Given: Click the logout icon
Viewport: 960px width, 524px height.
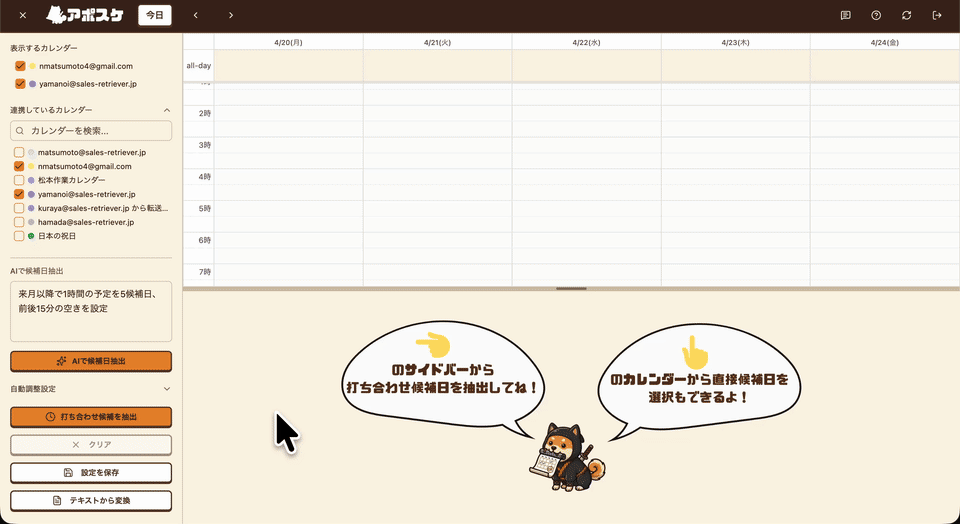Looking at the screenshot, I should (937, 15).
